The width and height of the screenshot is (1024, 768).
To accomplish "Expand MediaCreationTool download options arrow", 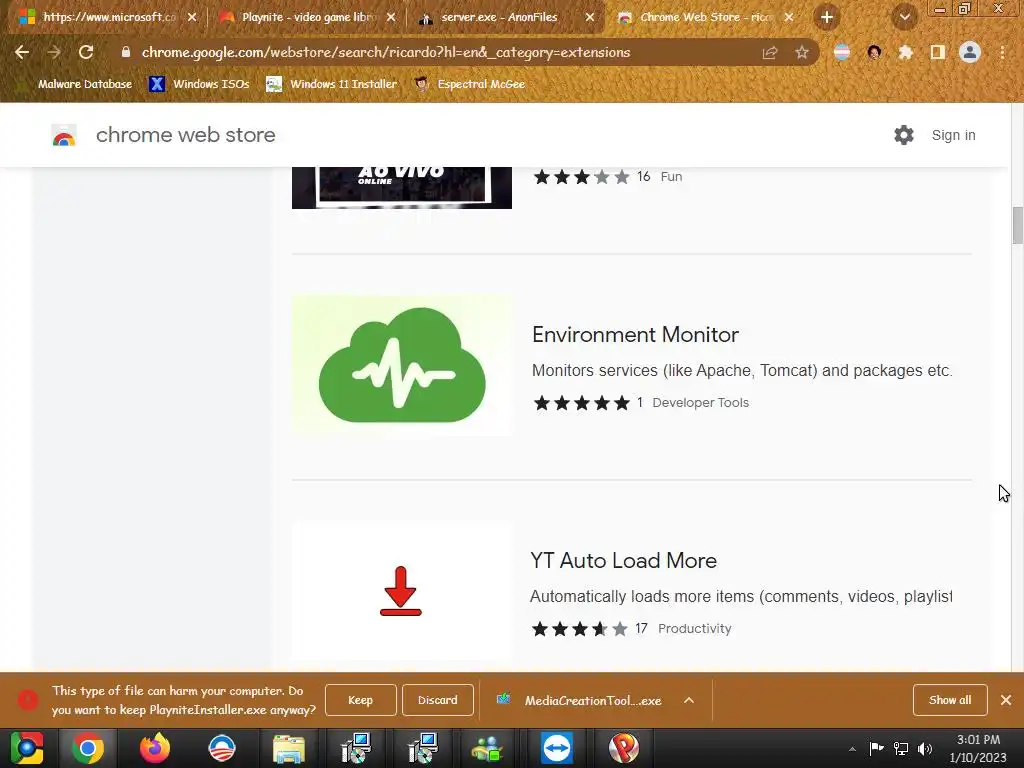I will pyautogui.click(x=689, y=700).
